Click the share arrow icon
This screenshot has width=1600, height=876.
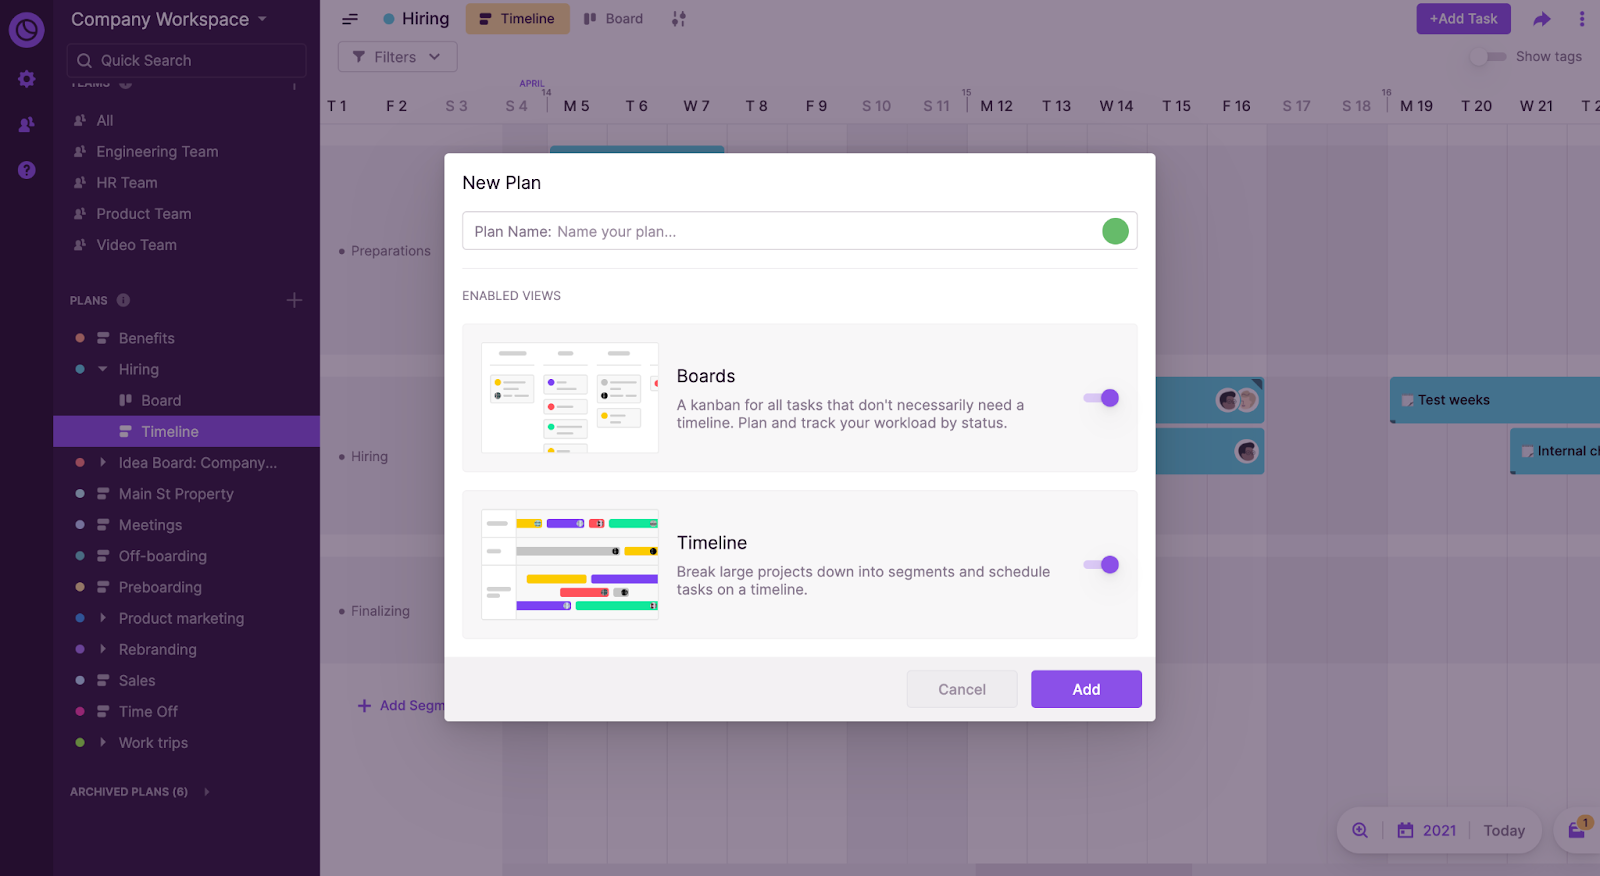tap(1542, 19)
